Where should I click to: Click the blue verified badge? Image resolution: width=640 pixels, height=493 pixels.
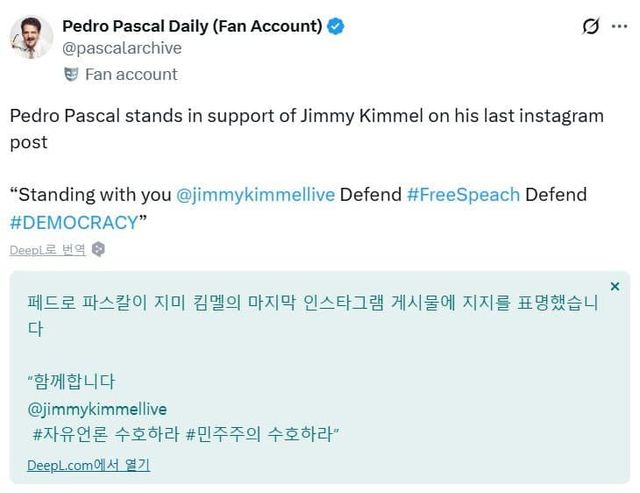(x=336, y=27)
